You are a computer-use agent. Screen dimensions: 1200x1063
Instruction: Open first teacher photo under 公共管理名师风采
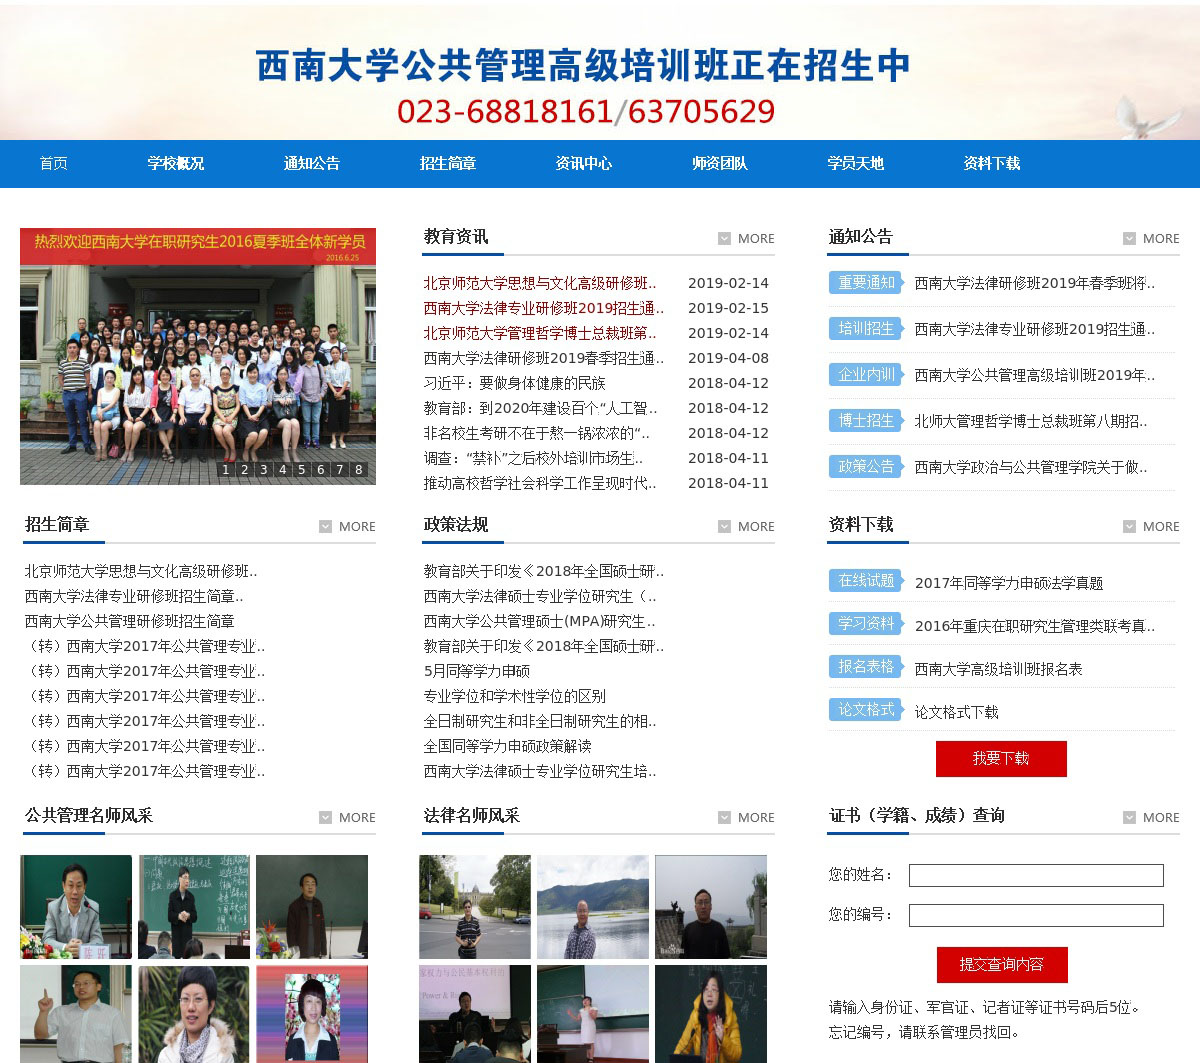[76, 907]
